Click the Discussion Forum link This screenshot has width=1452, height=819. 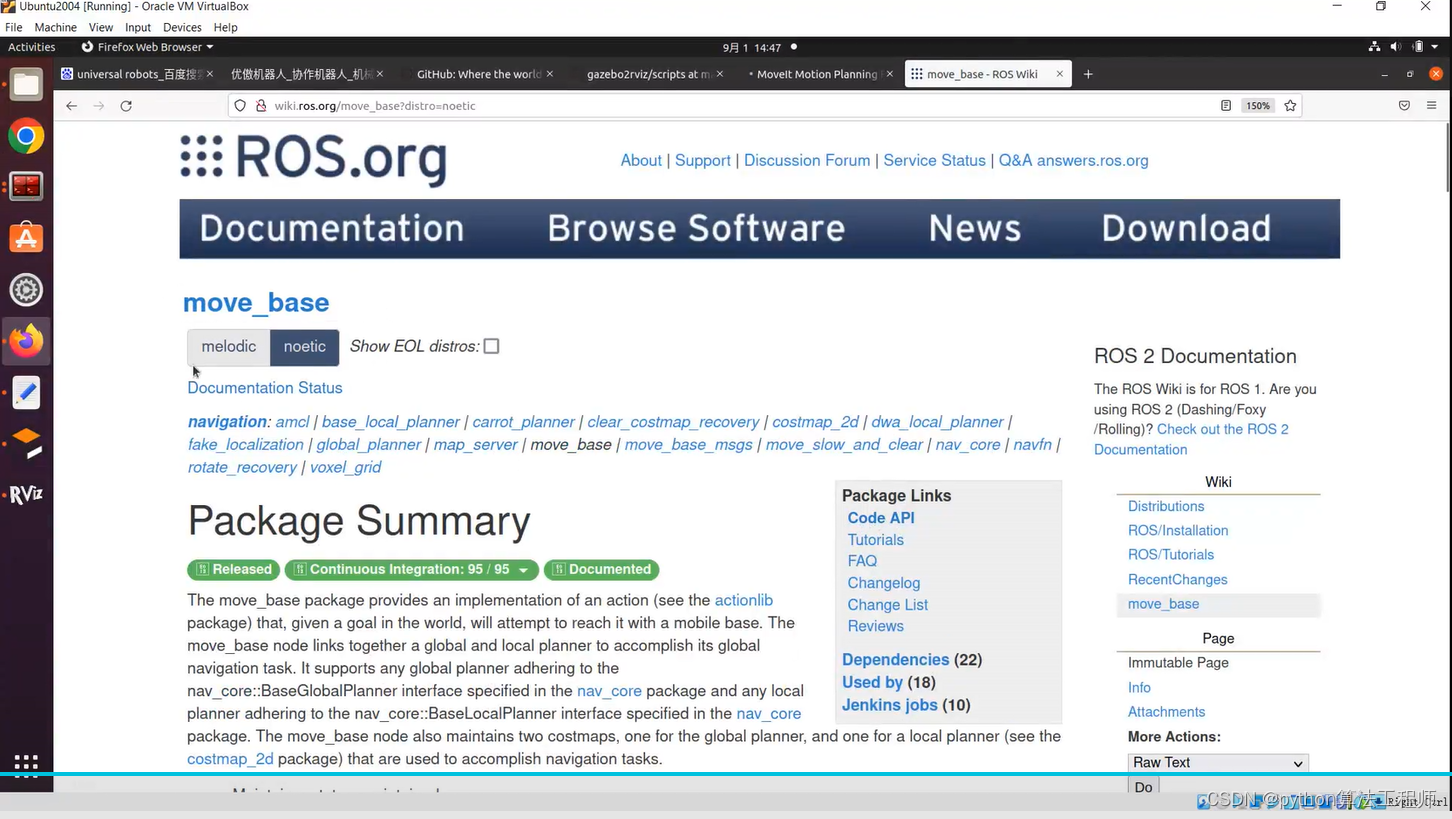pyautogui.click(x=807, y=160)
